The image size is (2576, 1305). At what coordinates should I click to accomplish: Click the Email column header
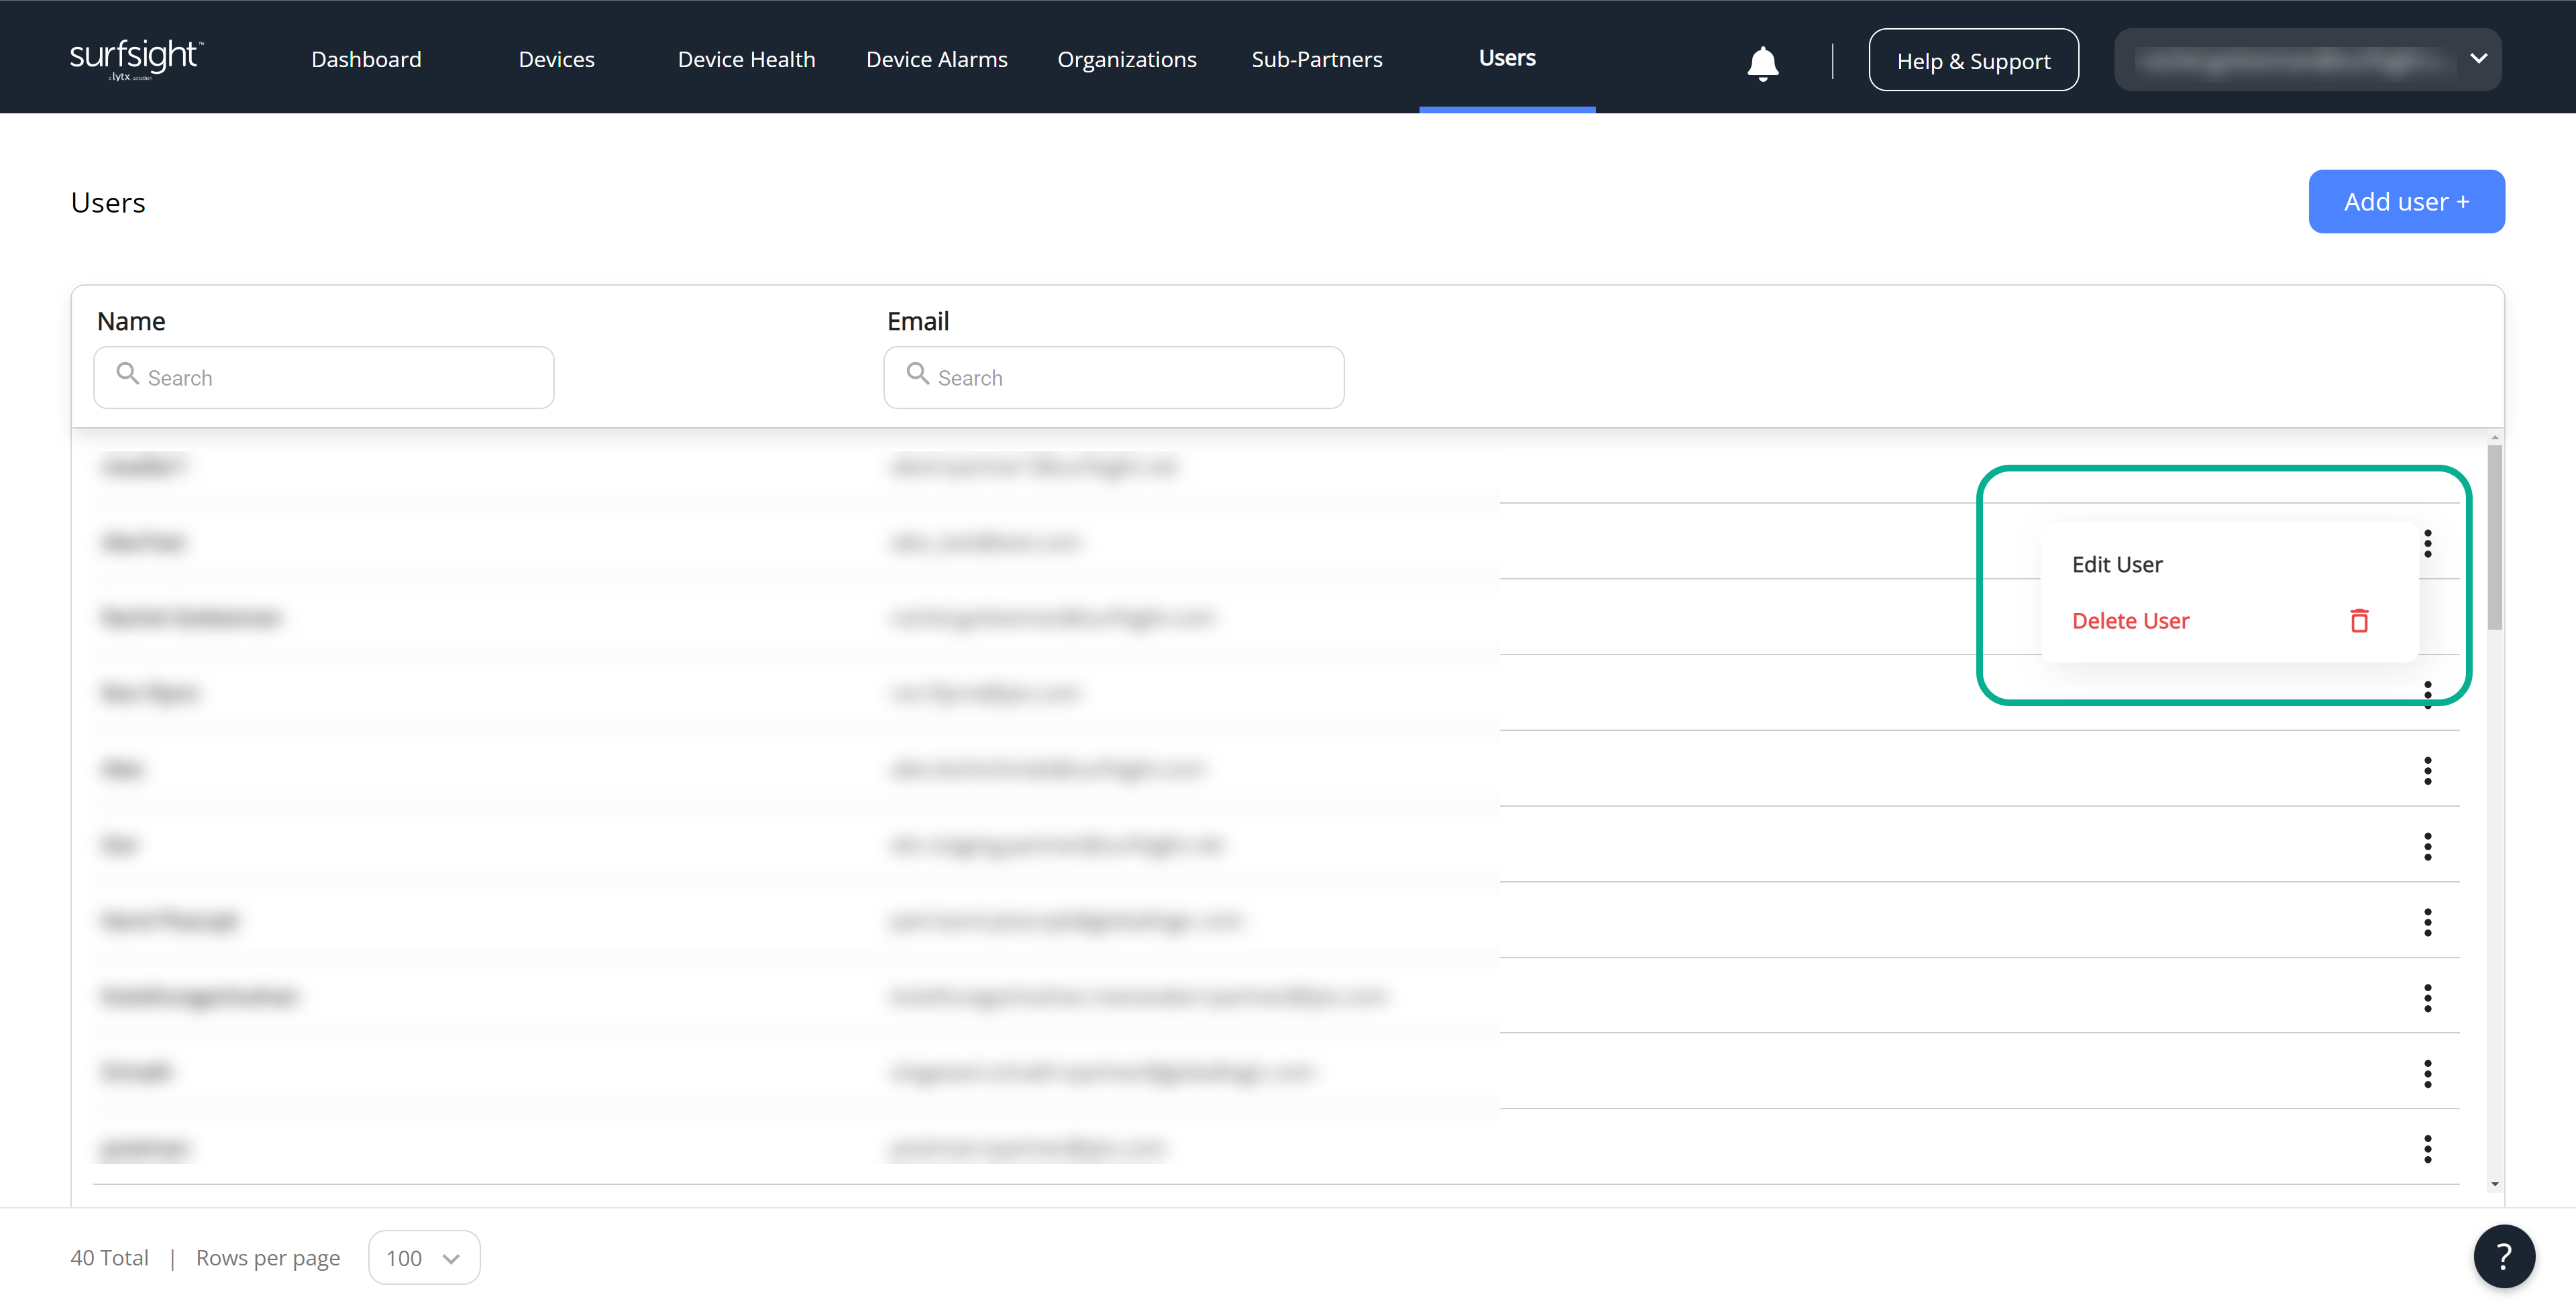click(917, 321)
